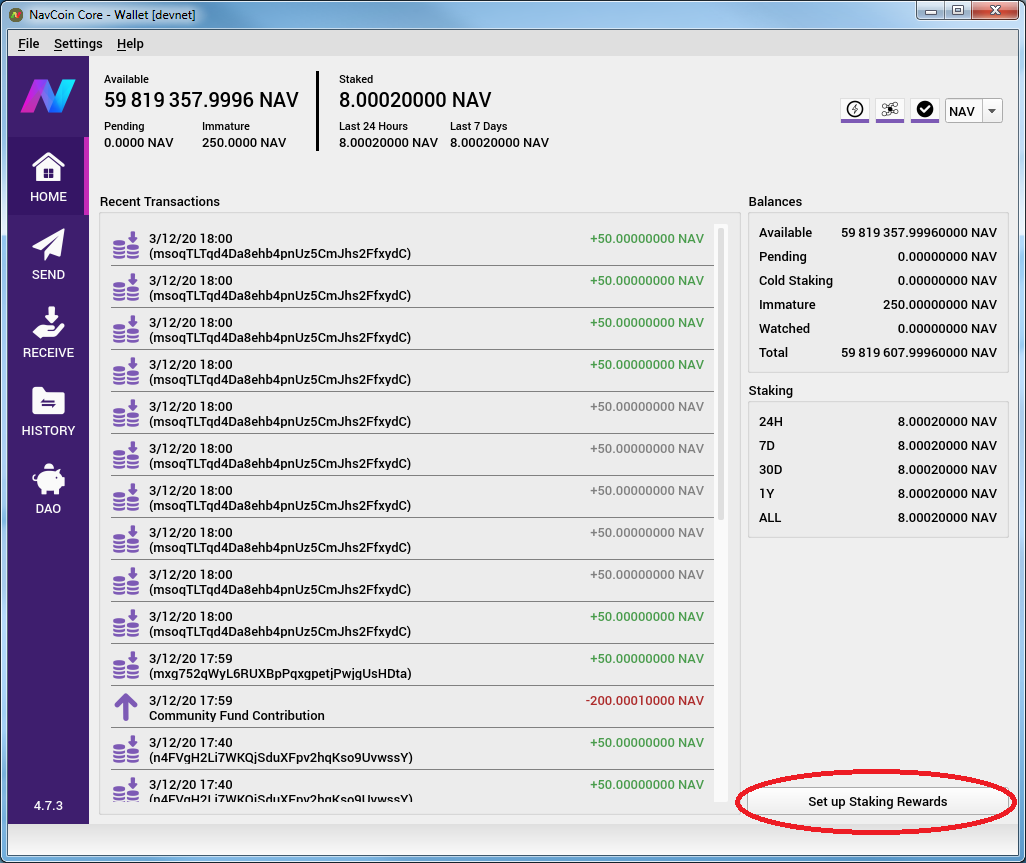1026x863 pixels.
Task: Click the Pending row in Balances panel
Action: [x=877, y=256]
